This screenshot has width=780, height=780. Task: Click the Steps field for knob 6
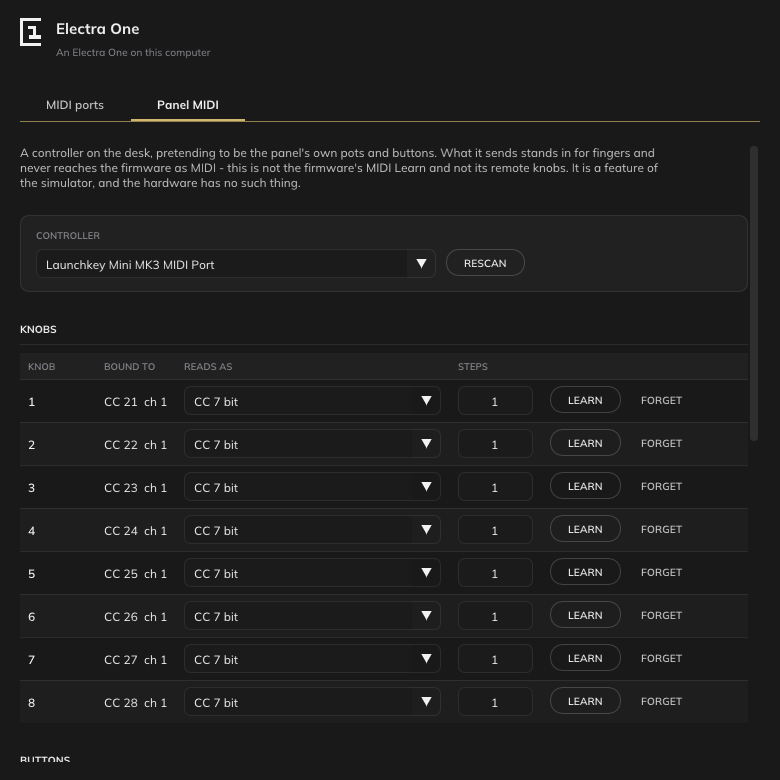pyautogui.click(x=495, y=615)
